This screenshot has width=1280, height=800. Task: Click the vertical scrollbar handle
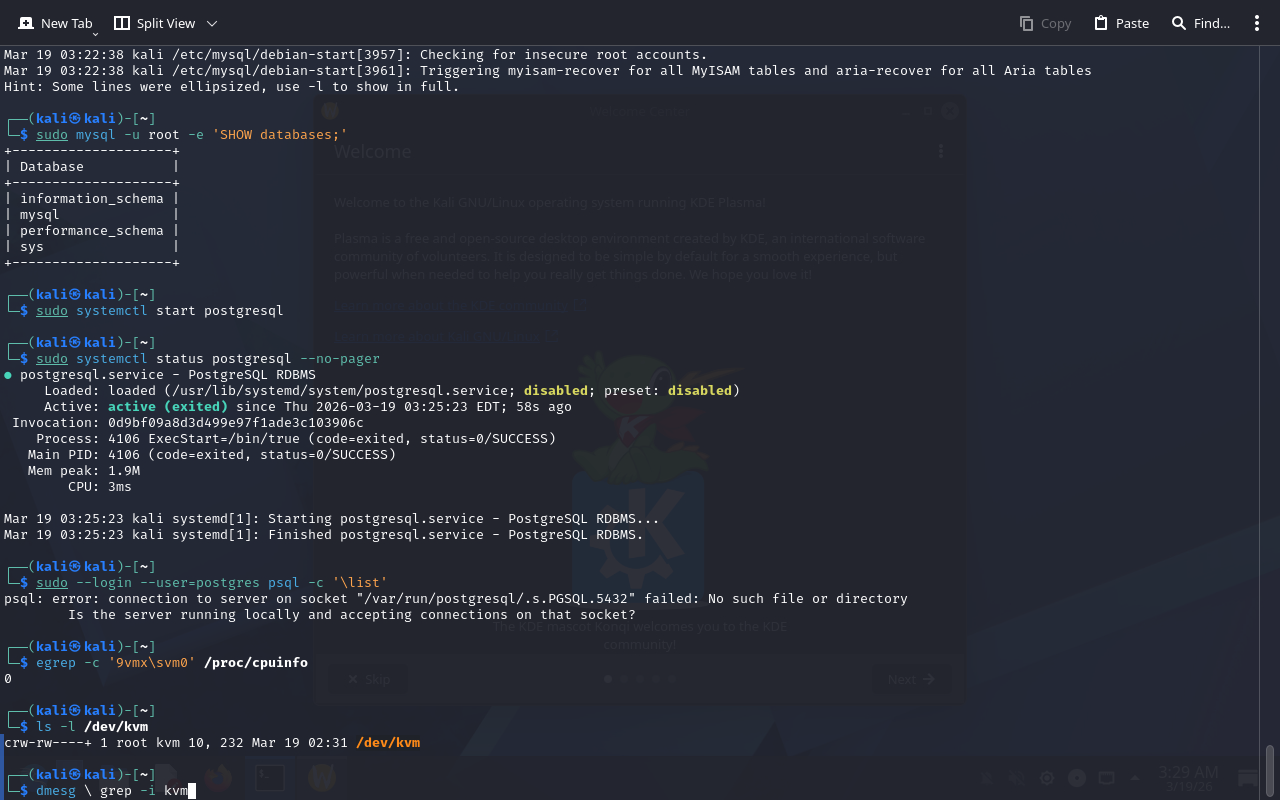[x=1270, y=770]
